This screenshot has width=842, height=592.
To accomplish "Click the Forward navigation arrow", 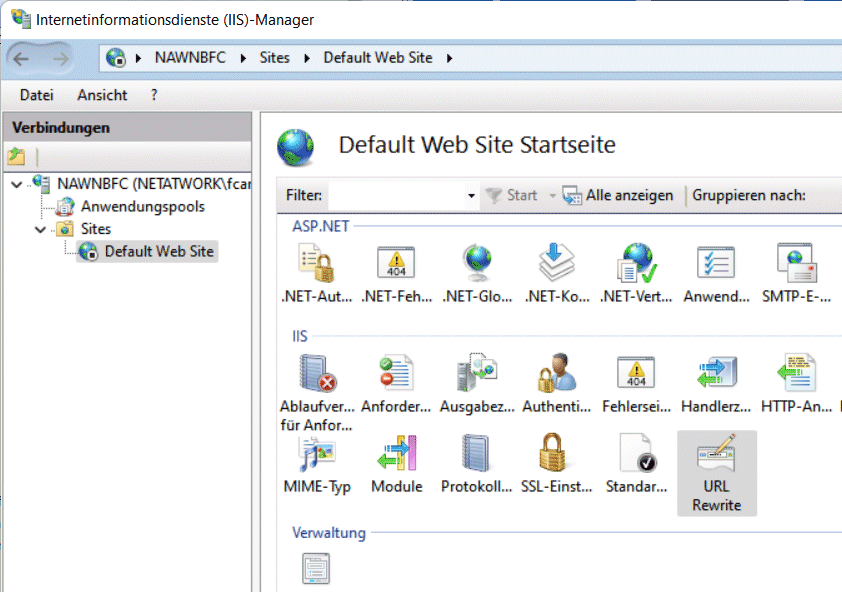I will pyautogui.click(x=60, y=59).
